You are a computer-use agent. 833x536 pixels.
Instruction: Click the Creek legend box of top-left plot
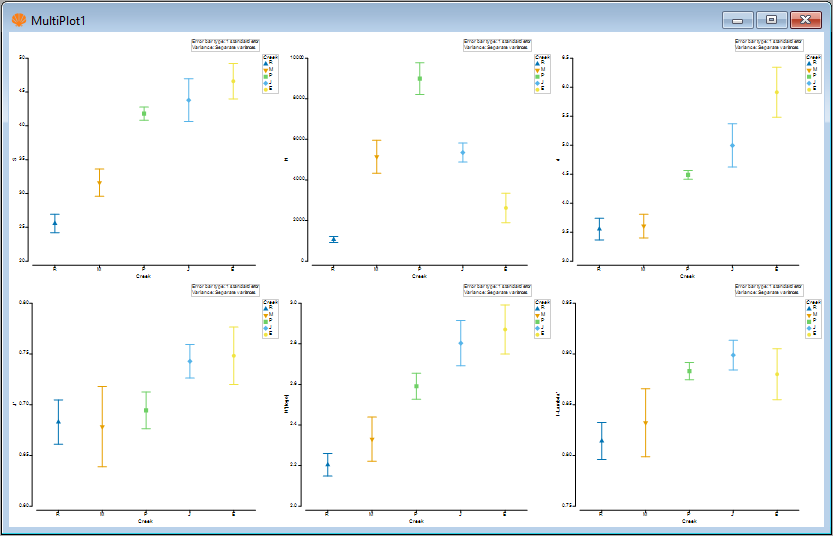coord(270,73)
